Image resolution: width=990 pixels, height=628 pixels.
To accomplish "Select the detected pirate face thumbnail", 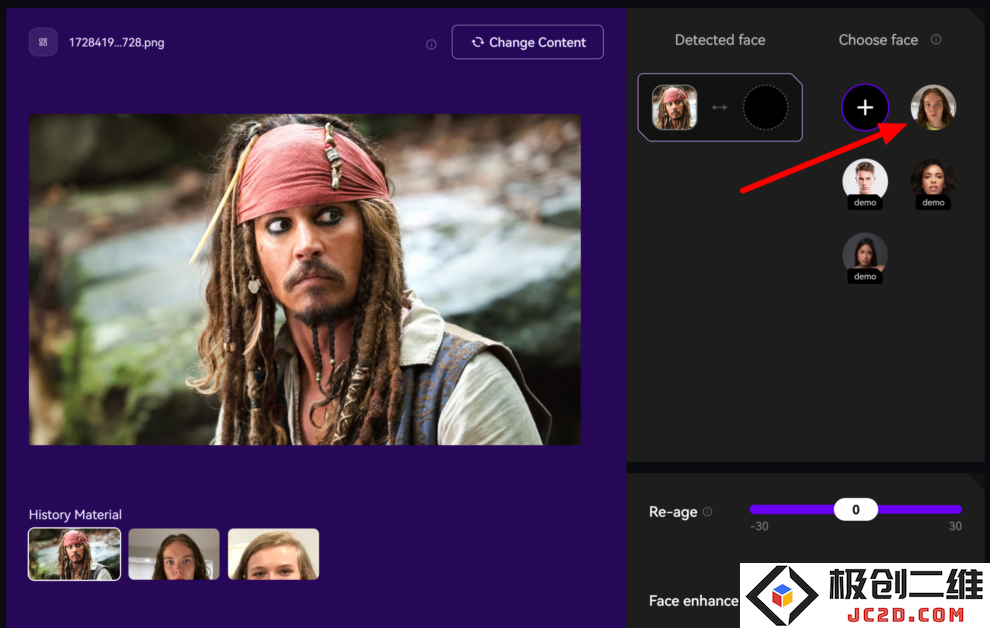I will (x=674, y=107).
